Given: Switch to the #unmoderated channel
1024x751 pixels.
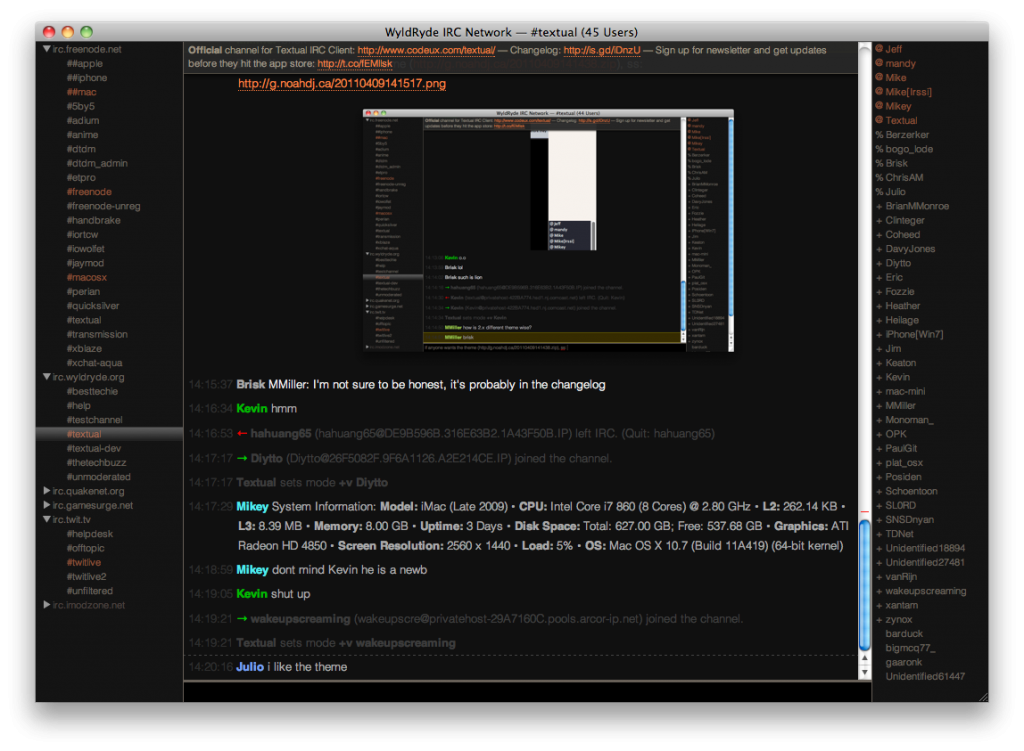Looking at the screenshot, I should (x=98, y=477).
